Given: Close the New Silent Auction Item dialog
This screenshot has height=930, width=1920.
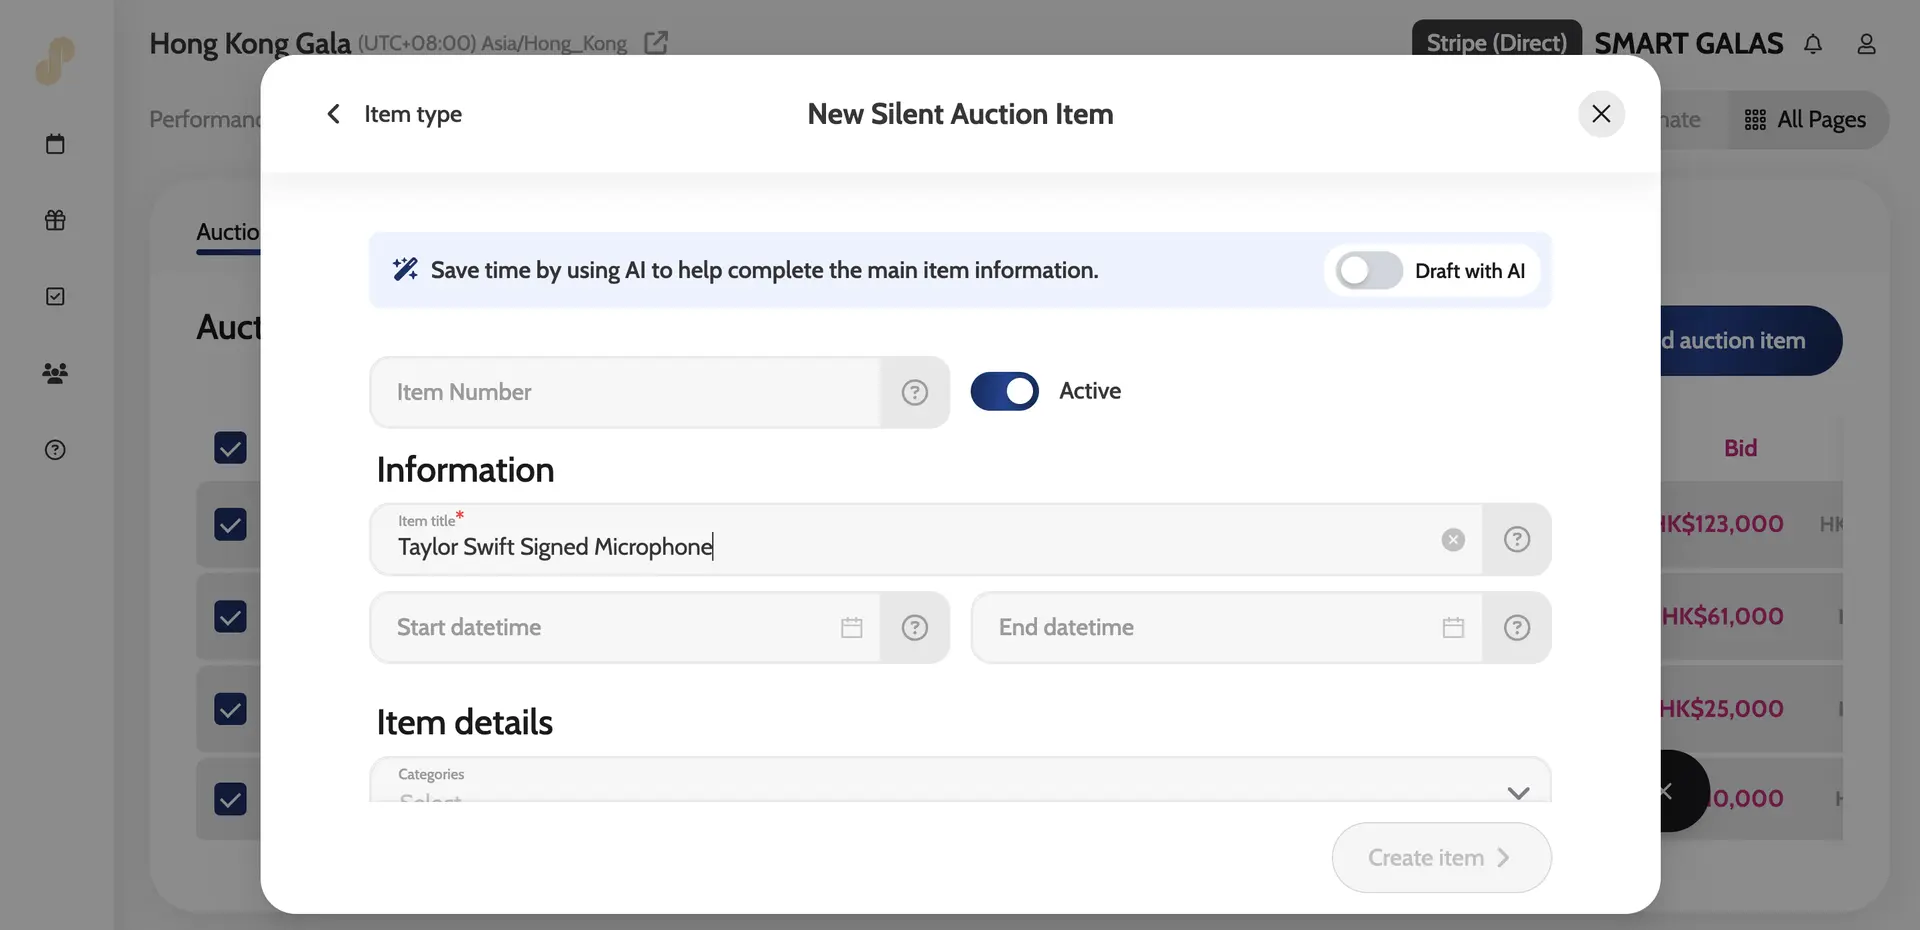Looking at the screenshot, I should click(x=1600, y=114).
